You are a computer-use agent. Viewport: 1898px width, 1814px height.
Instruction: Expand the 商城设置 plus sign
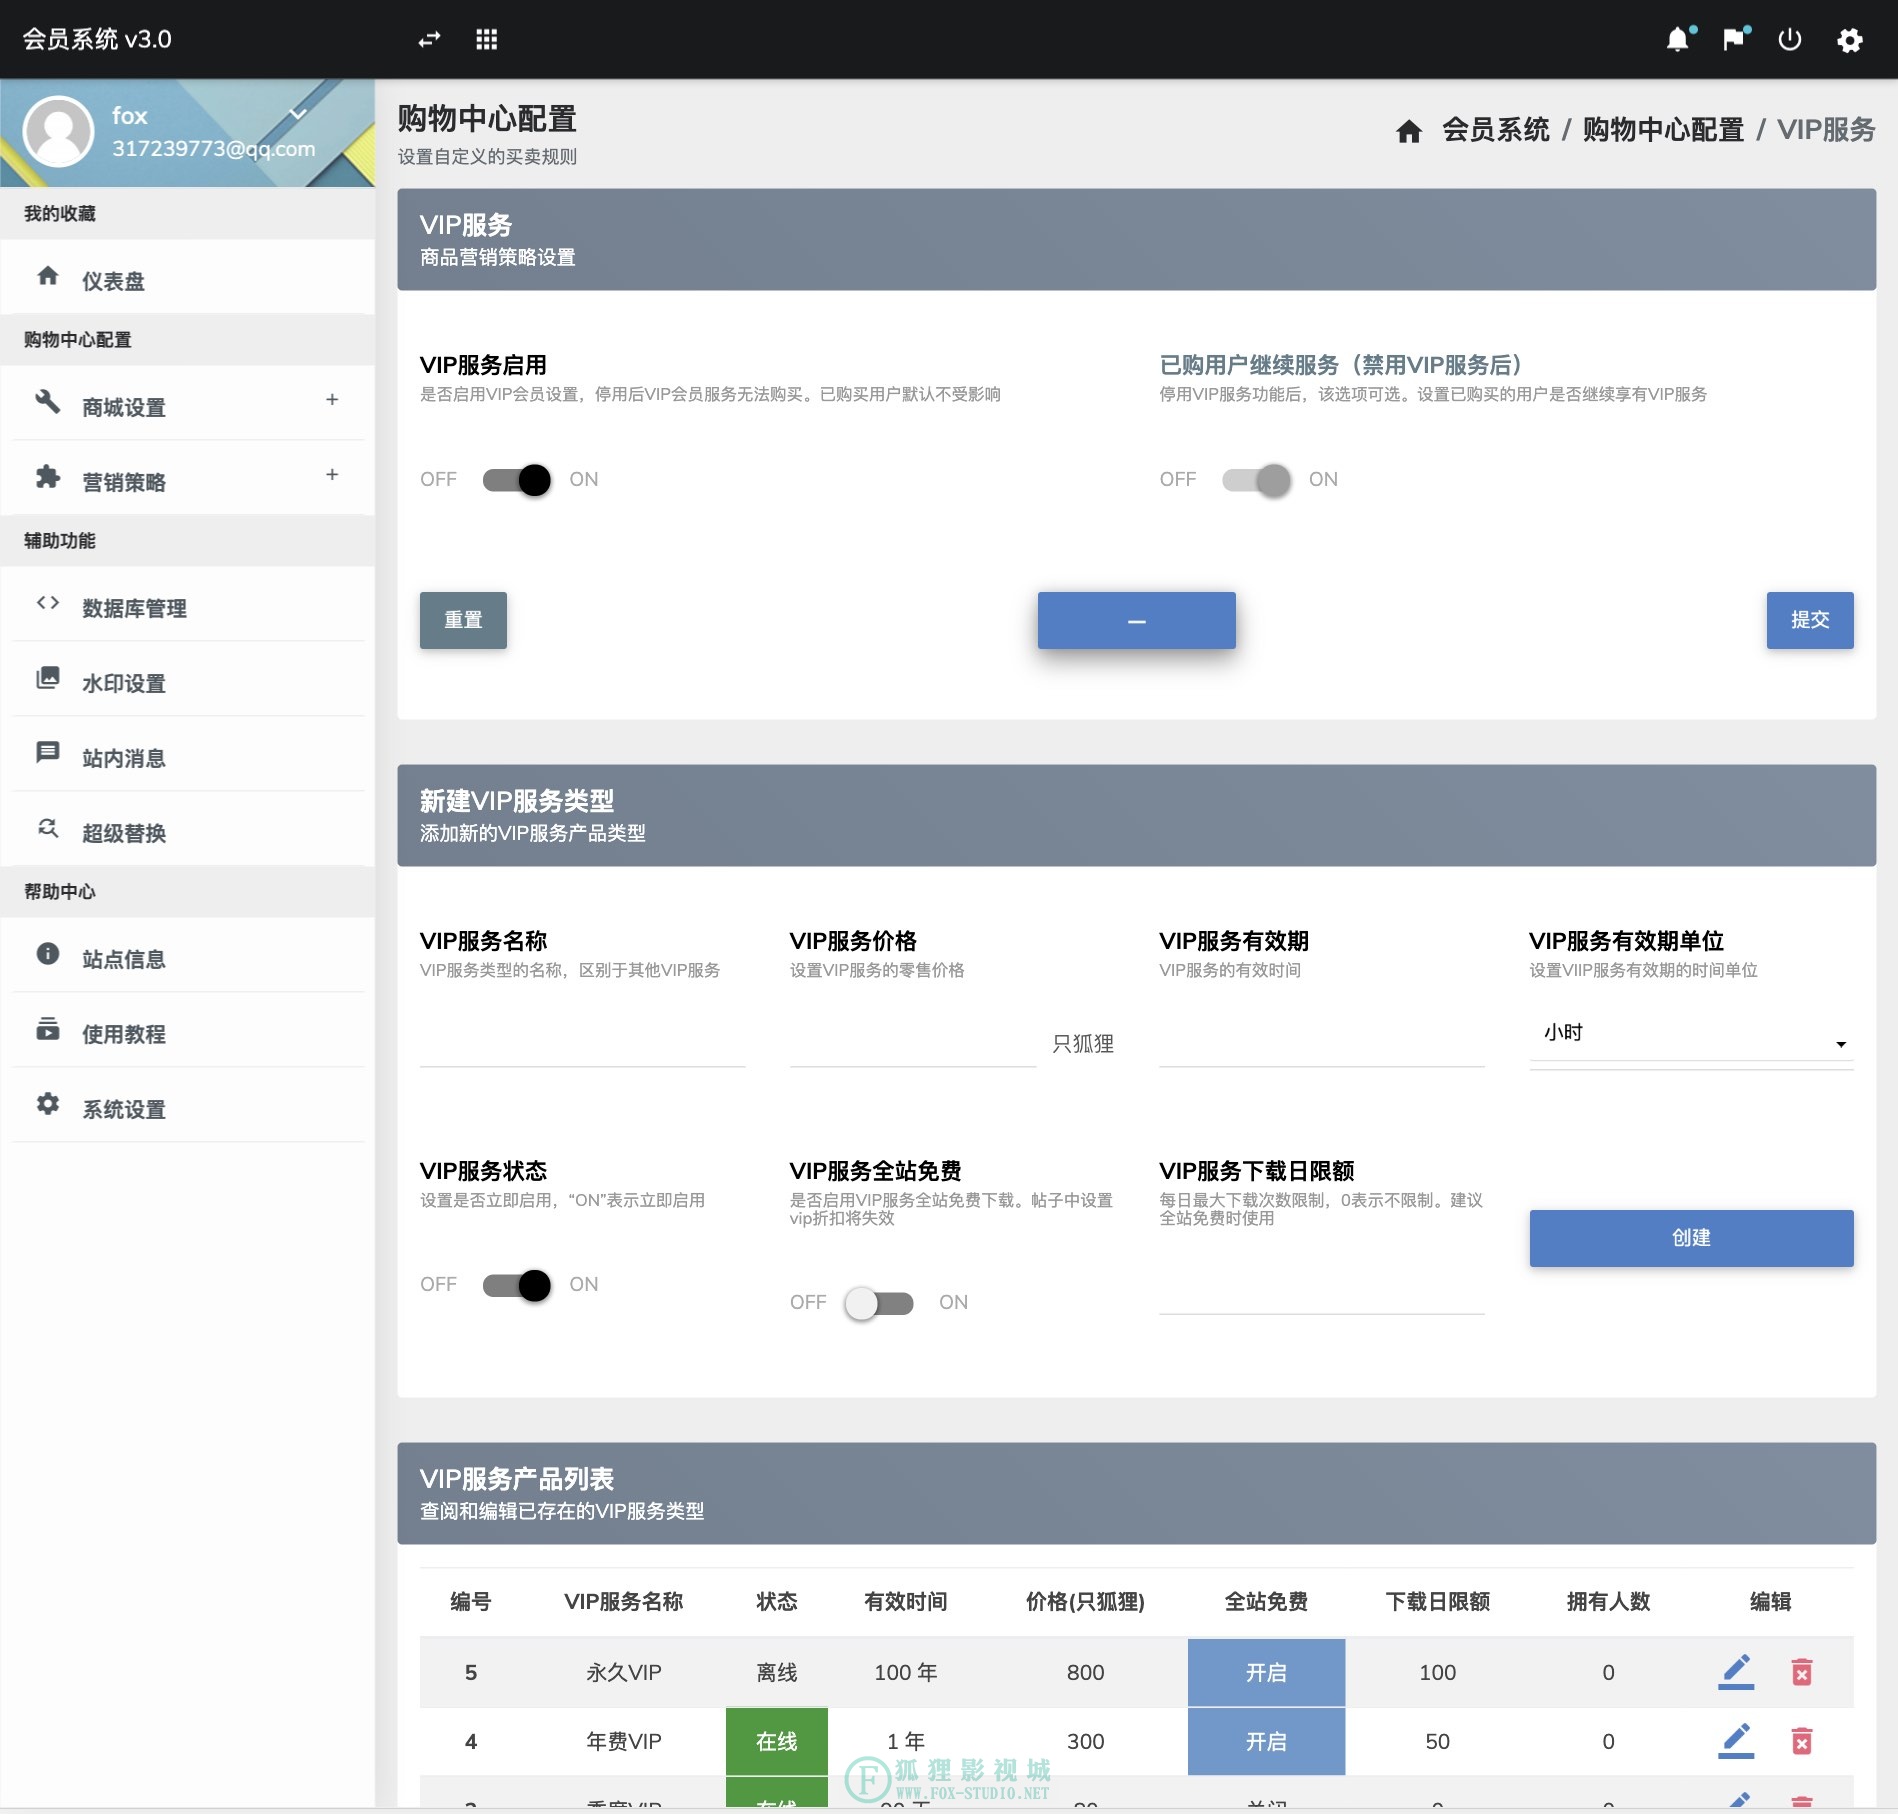pyautogui.click(x=332, y=400)
